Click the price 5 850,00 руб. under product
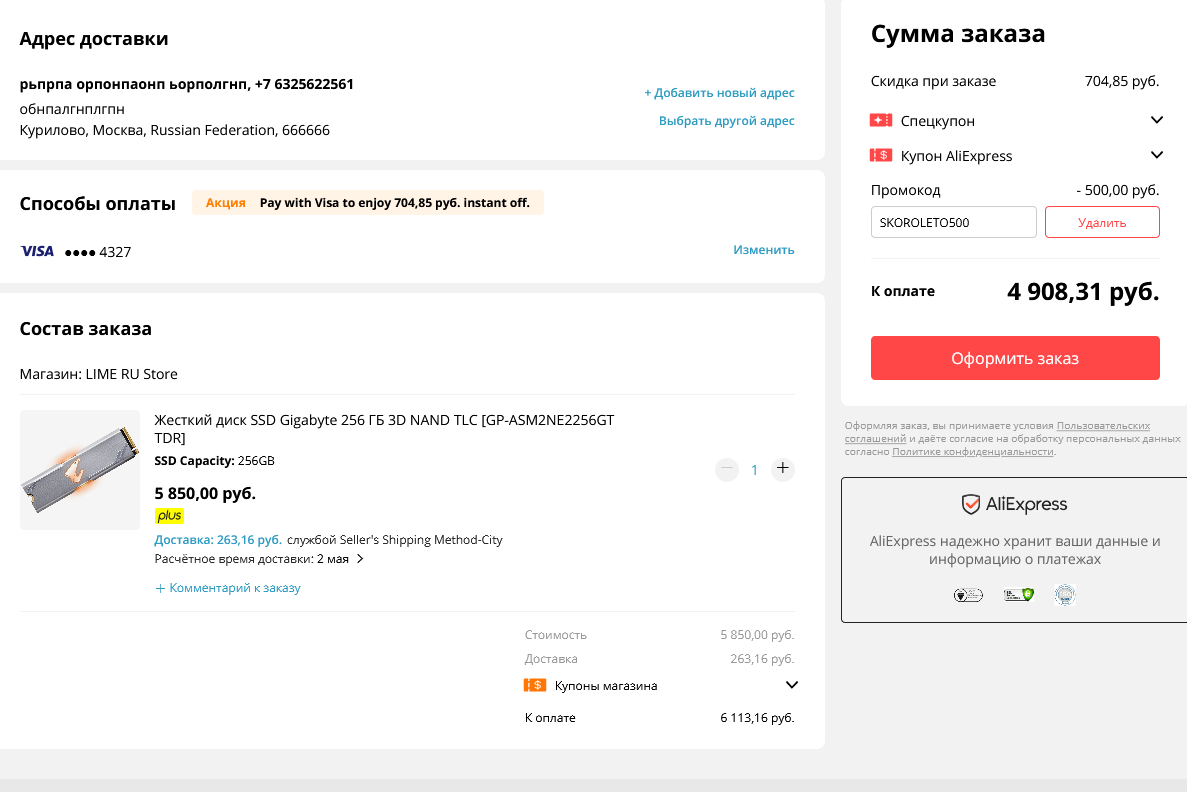The image size is (1187, 792). [x=205, y=494]
